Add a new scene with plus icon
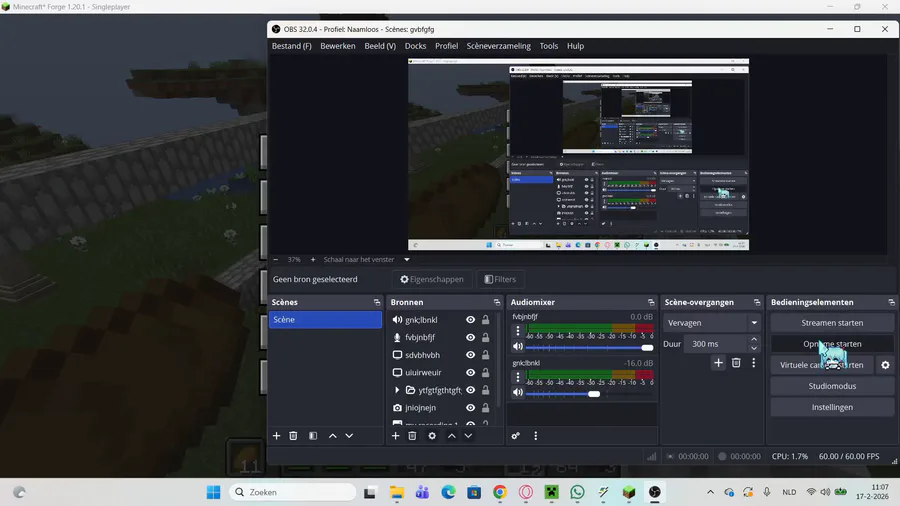Viewport: 900px width, 506px height. click(x=276, y=436)
